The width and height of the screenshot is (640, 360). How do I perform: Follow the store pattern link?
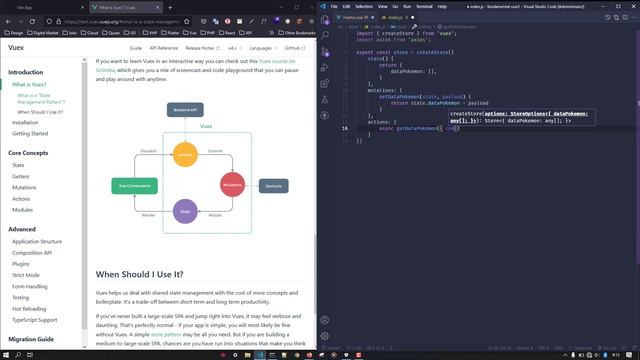(x=166, y=335)
